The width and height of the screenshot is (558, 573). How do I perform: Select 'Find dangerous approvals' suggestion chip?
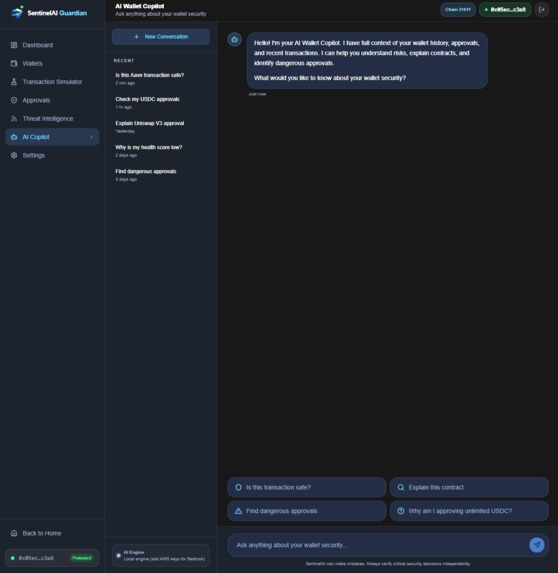(x=307, y=511)
